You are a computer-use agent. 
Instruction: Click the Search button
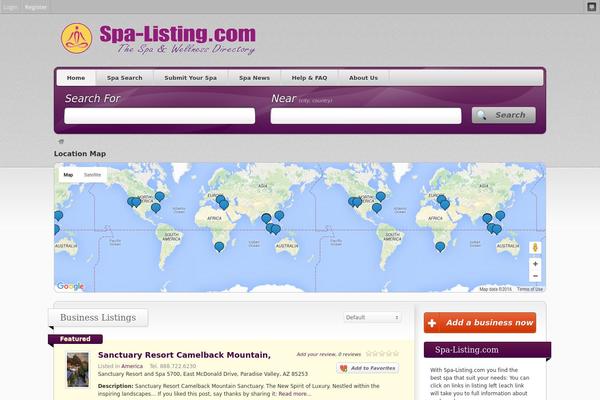pyautogui.click(x=504, y=115)
